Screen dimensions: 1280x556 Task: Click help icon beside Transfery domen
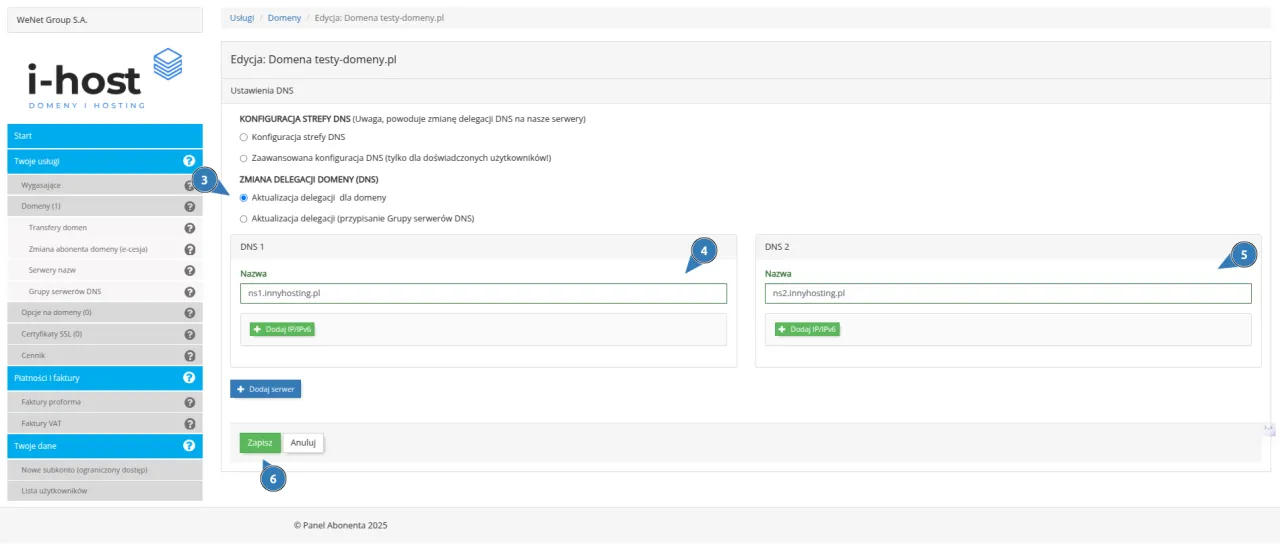coord(190,228)
